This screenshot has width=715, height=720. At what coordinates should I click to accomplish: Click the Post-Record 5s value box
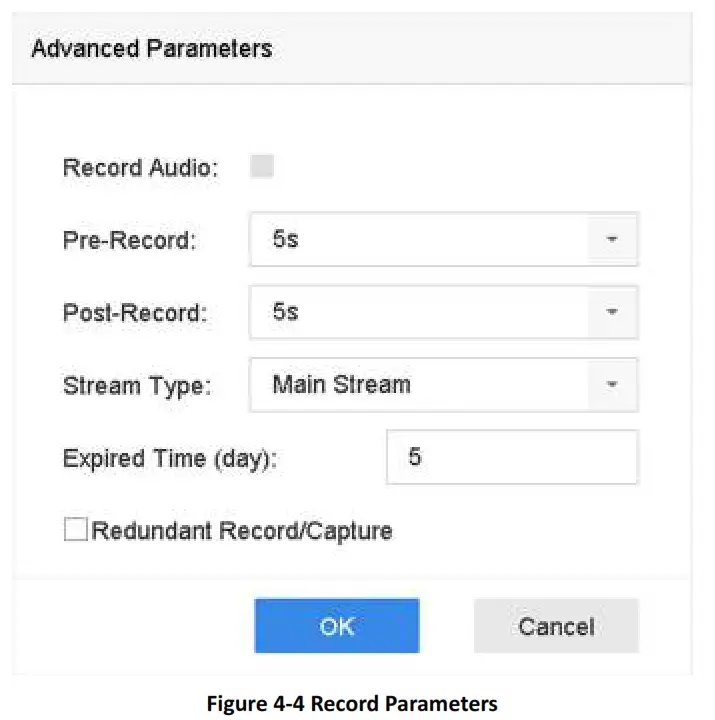click(420, 313)
